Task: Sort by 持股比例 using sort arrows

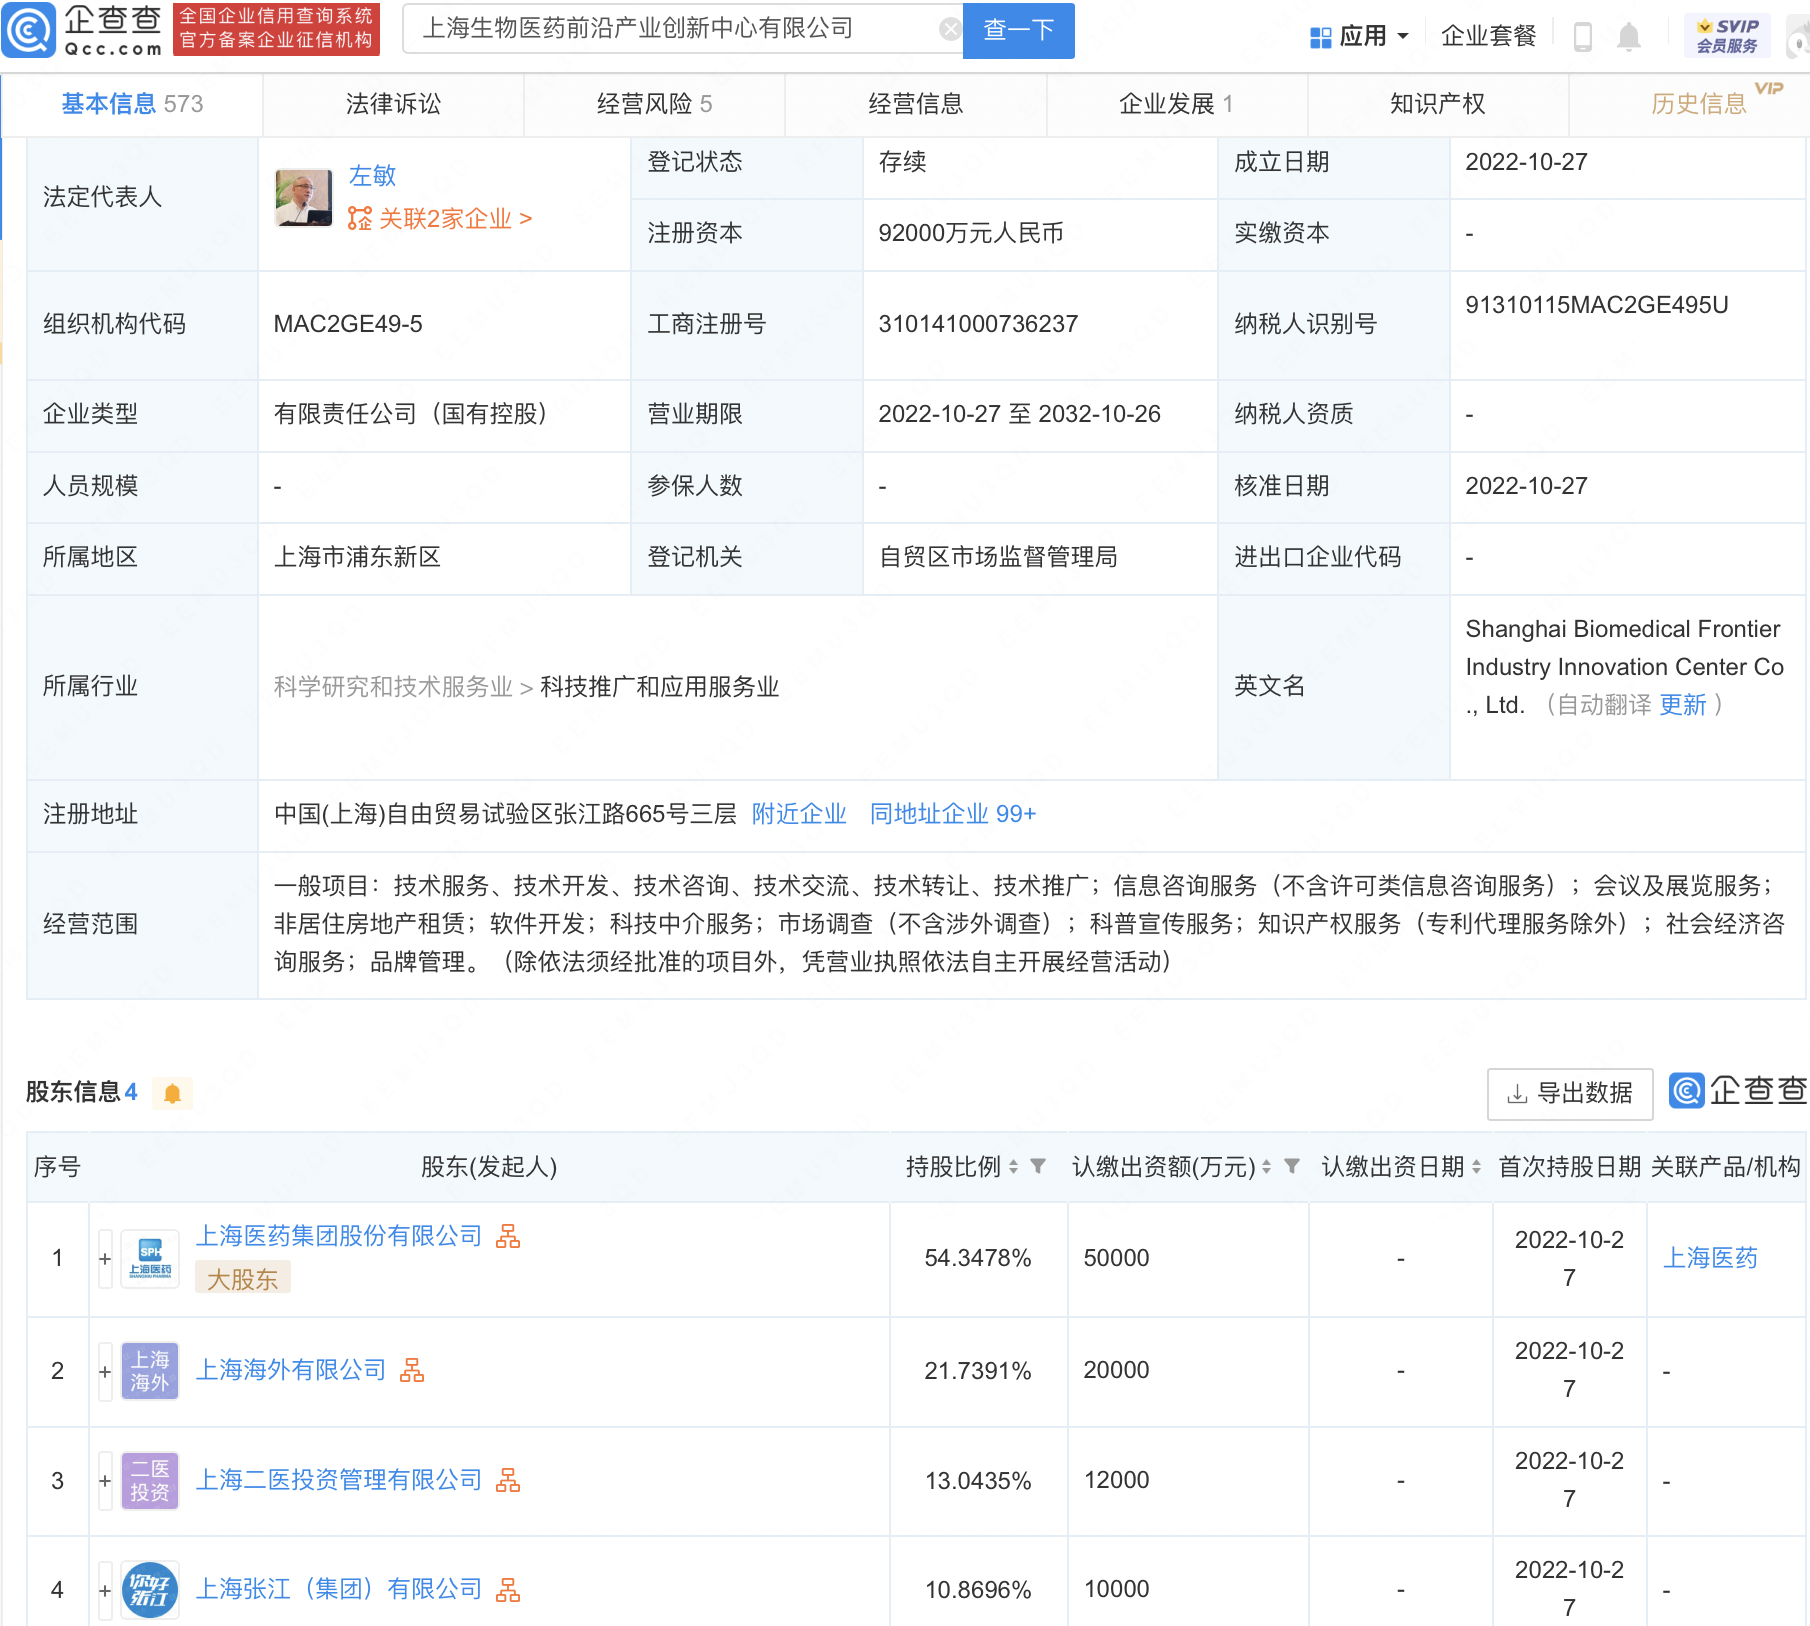Action: point(1013,1166)
